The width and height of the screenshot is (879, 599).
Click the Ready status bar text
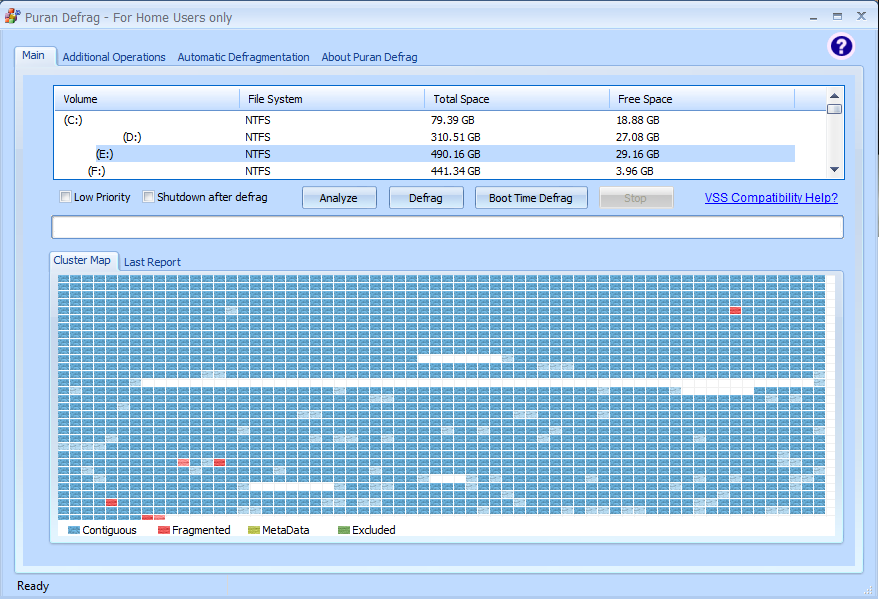(33, 586)
